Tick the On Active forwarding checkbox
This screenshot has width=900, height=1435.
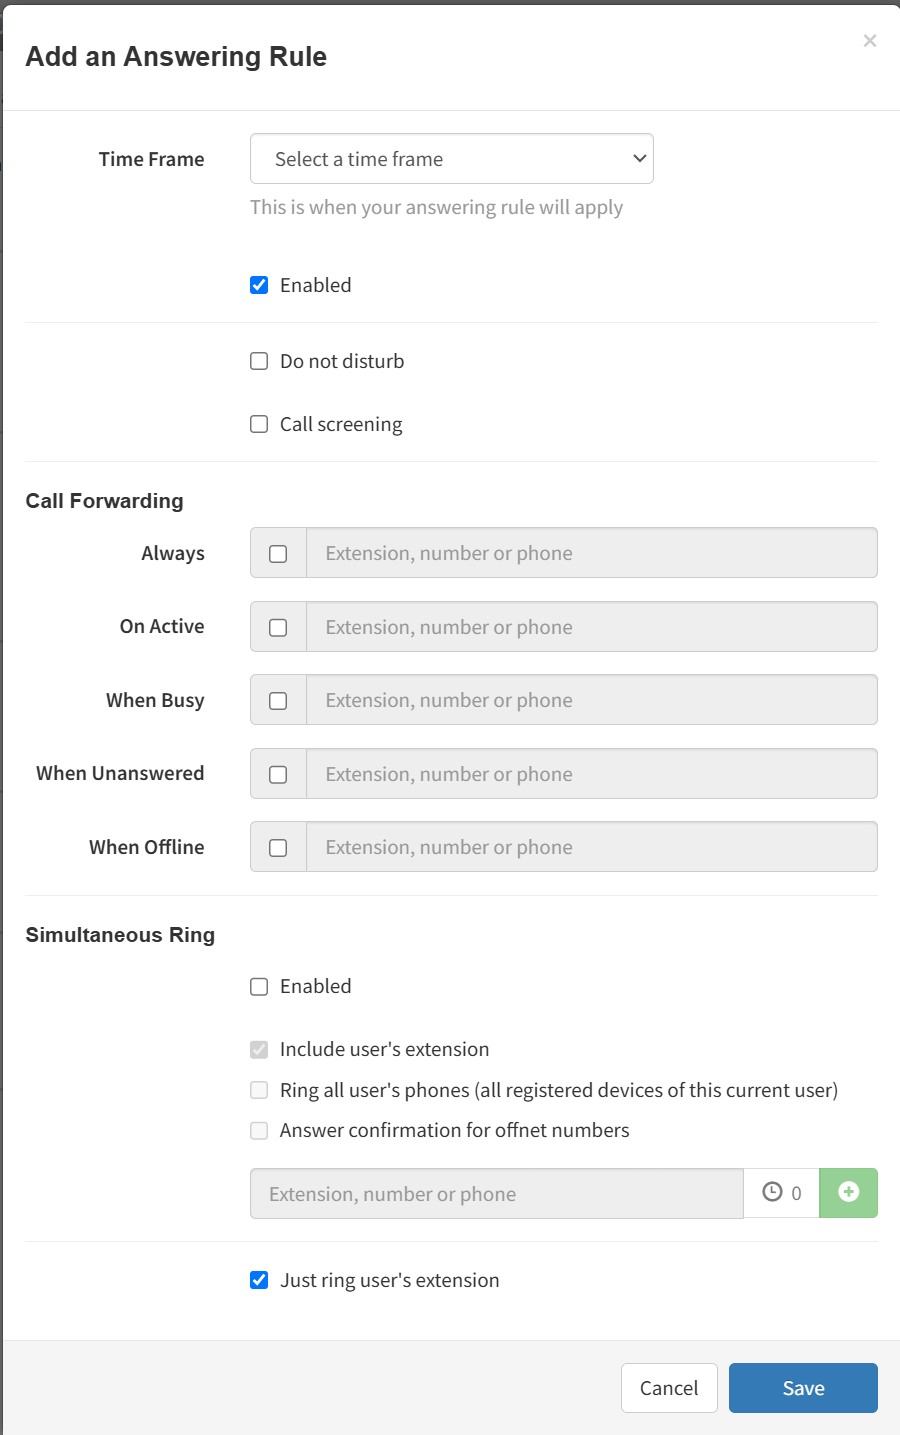(278, 627)
